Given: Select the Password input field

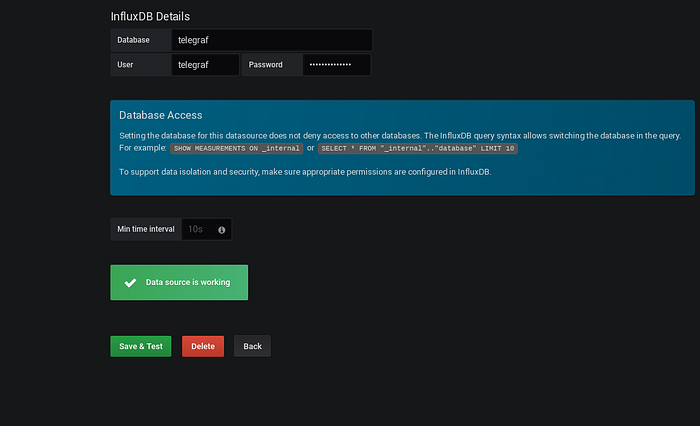Looking at the screenshot, I should pos(337,65).
